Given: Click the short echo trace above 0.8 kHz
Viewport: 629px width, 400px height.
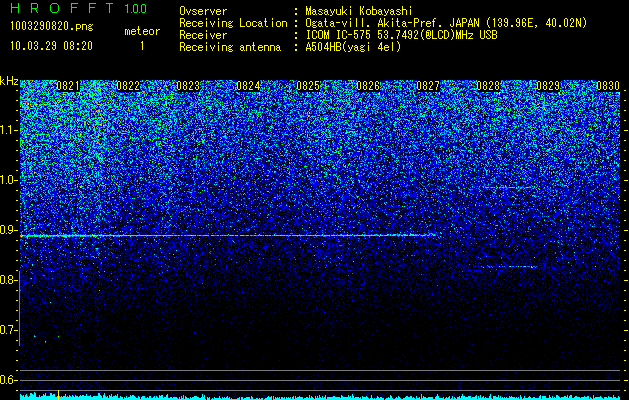Looking at the screenshot, I should [508, 267].
